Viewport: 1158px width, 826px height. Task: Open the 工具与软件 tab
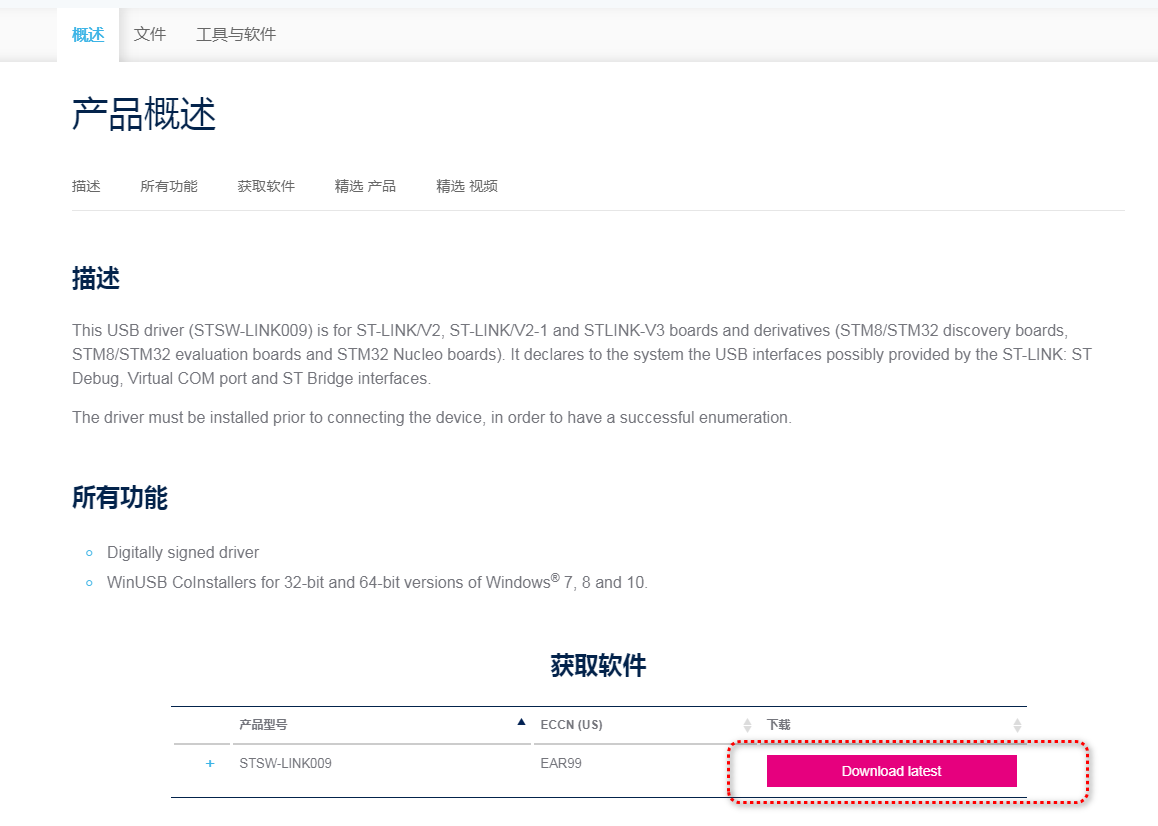[x=236, y=35]
